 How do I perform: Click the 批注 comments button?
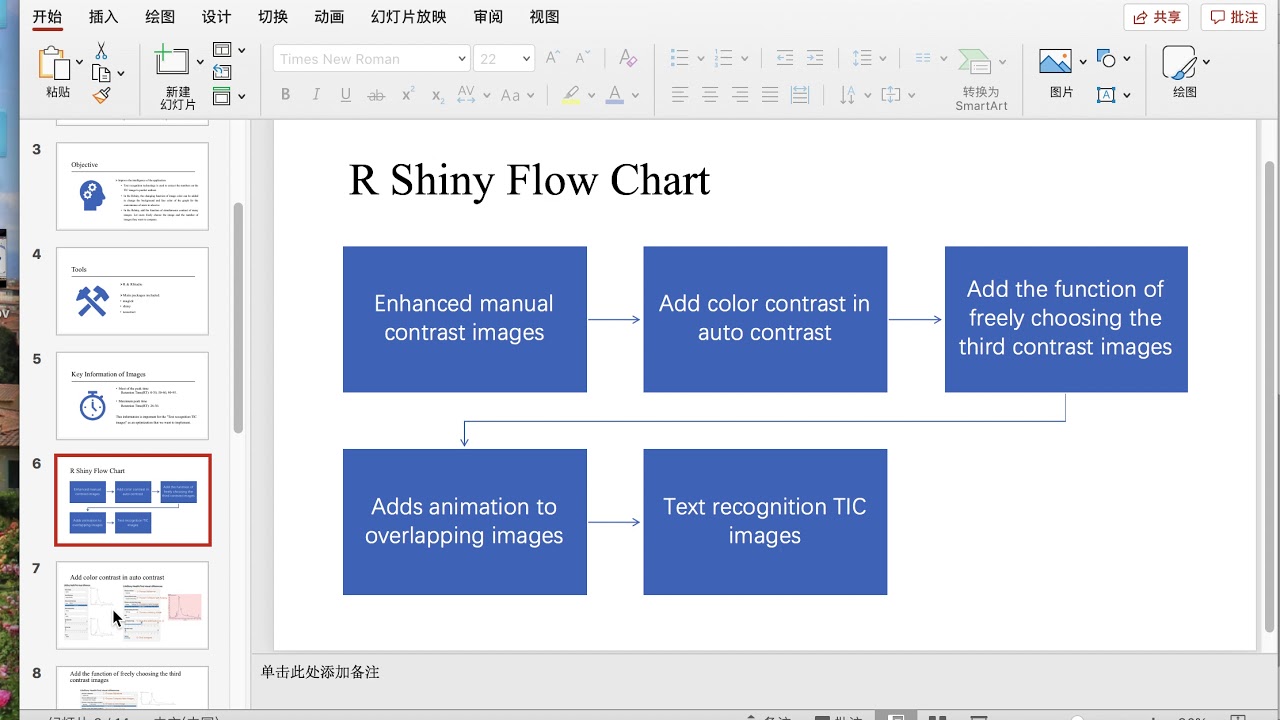pos(1233,17)
